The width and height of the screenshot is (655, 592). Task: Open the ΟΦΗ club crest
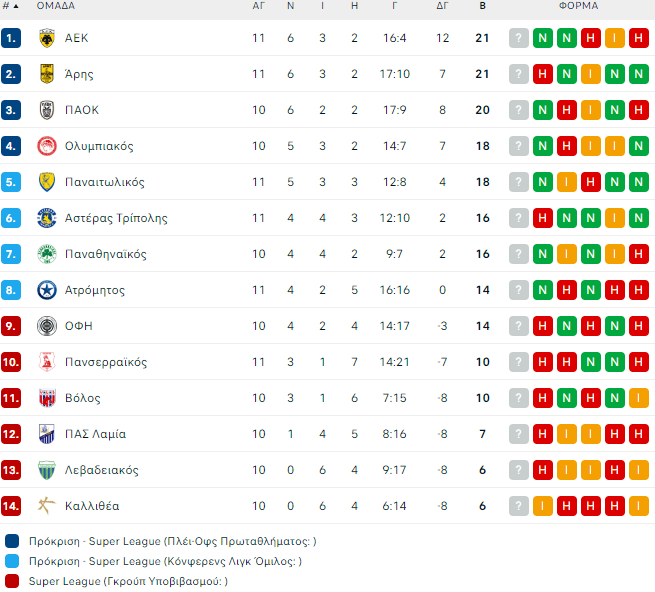coord(47,326)
